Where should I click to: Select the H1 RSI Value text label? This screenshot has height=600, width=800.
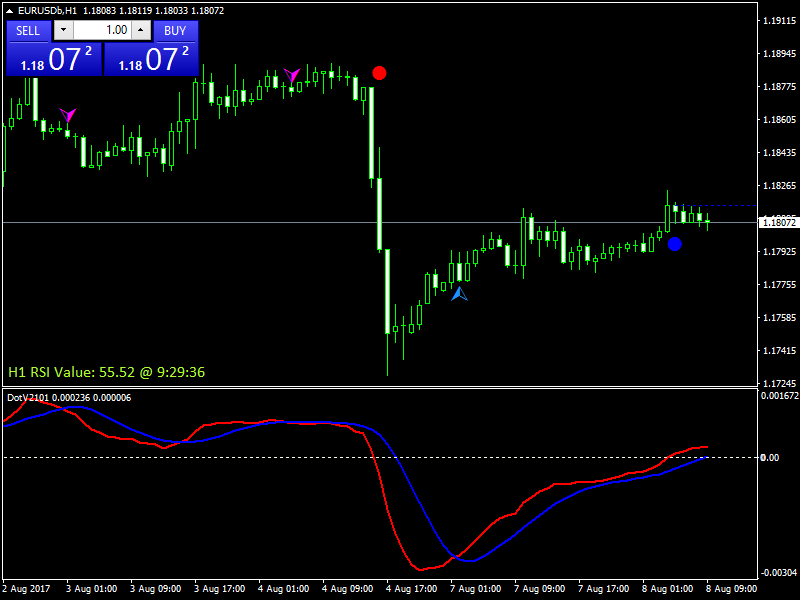pos(107,372)
